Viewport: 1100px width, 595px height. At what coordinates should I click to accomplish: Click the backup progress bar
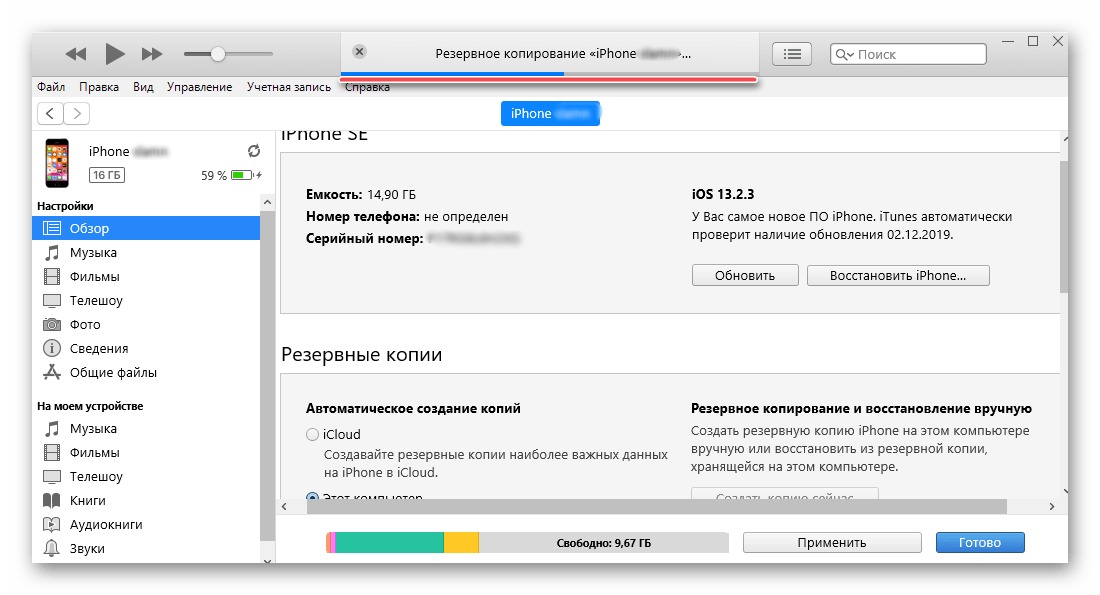pyautogui.click(x=549, y=73)
